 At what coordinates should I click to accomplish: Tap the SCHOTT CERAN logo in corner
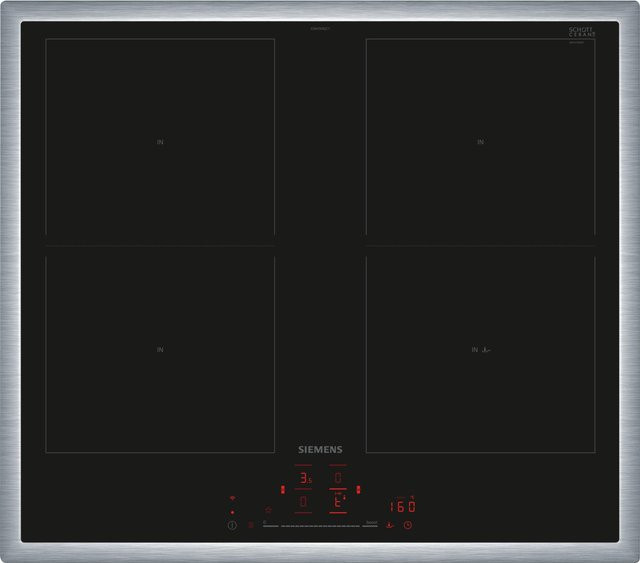[x=582, y=32]
